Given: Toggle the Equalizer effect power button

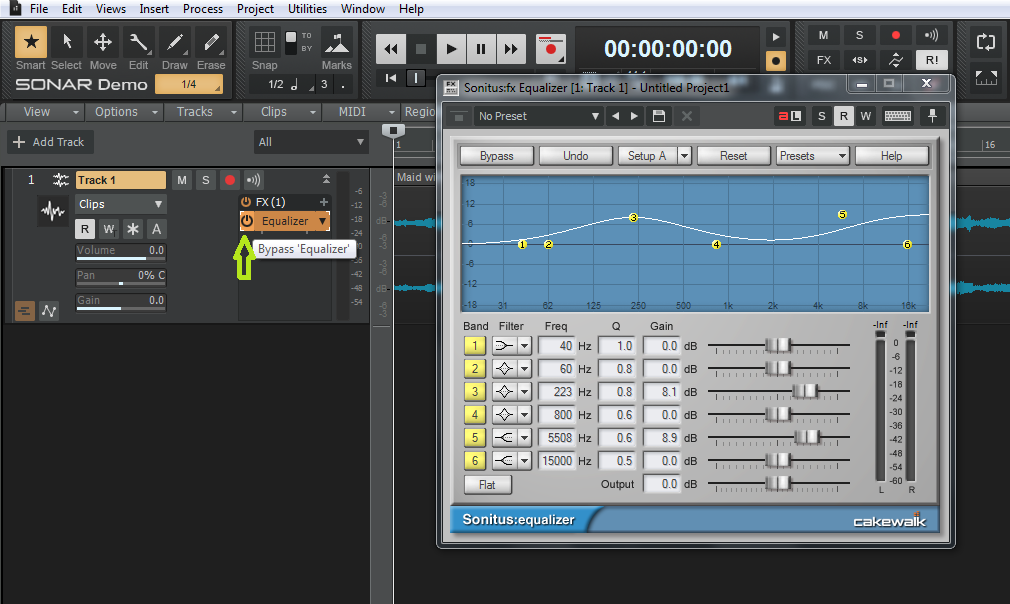Looking at the screenshot, I should [x=245, y=221].
